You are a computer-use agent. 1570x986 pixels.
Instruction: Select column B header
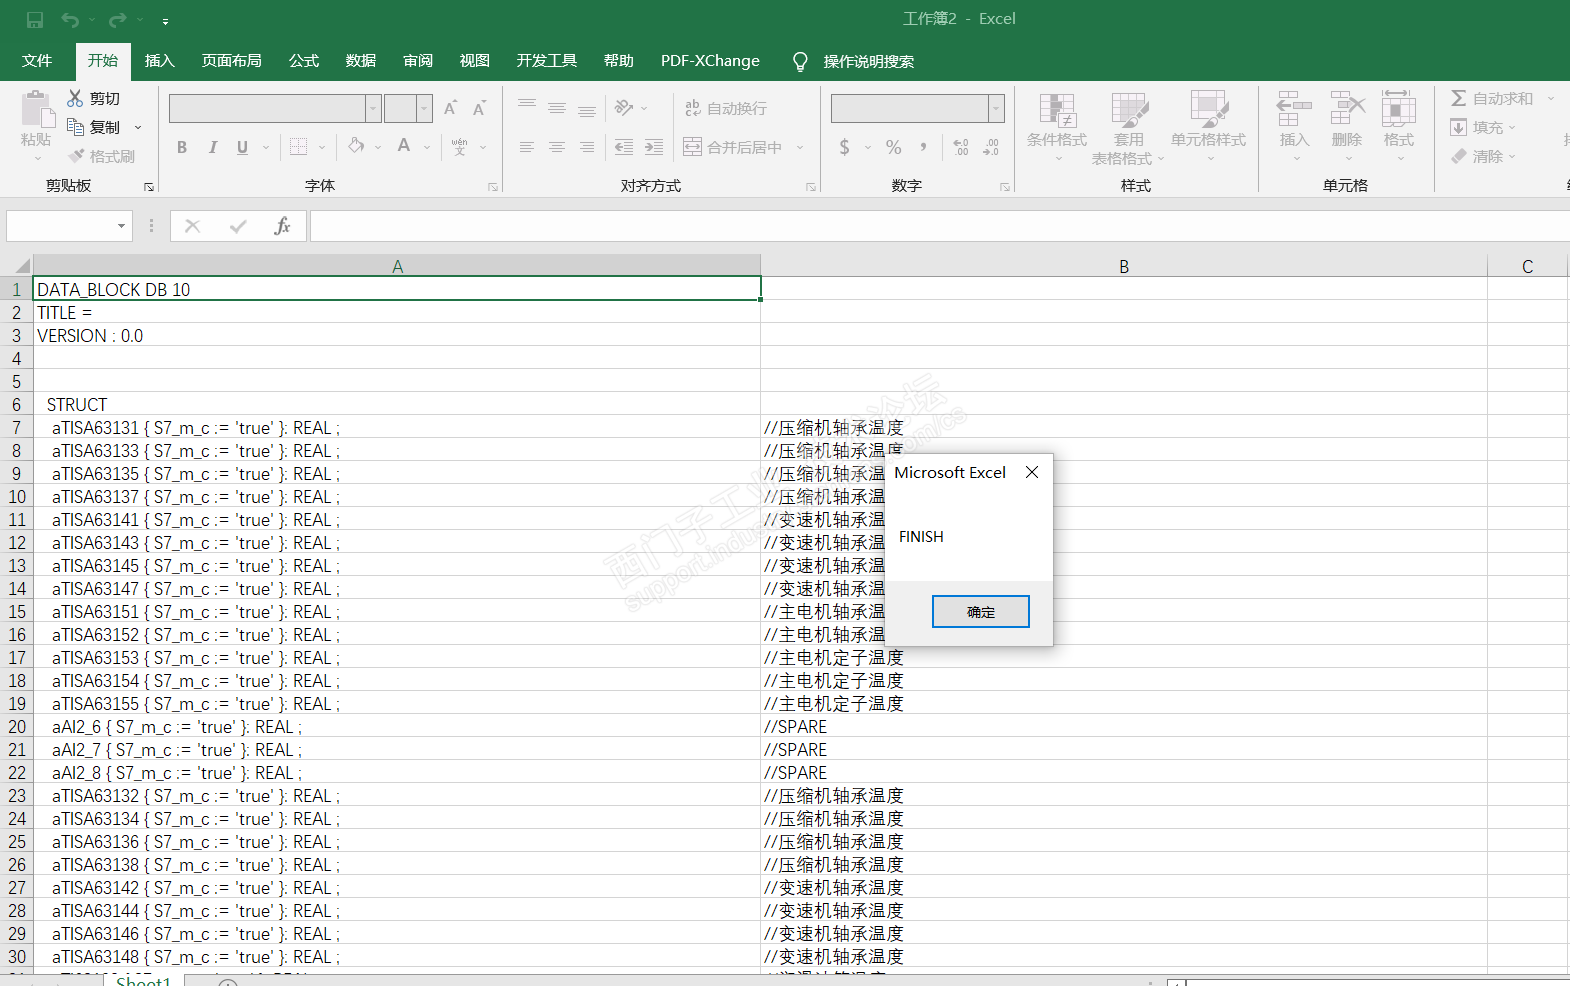1124,266
